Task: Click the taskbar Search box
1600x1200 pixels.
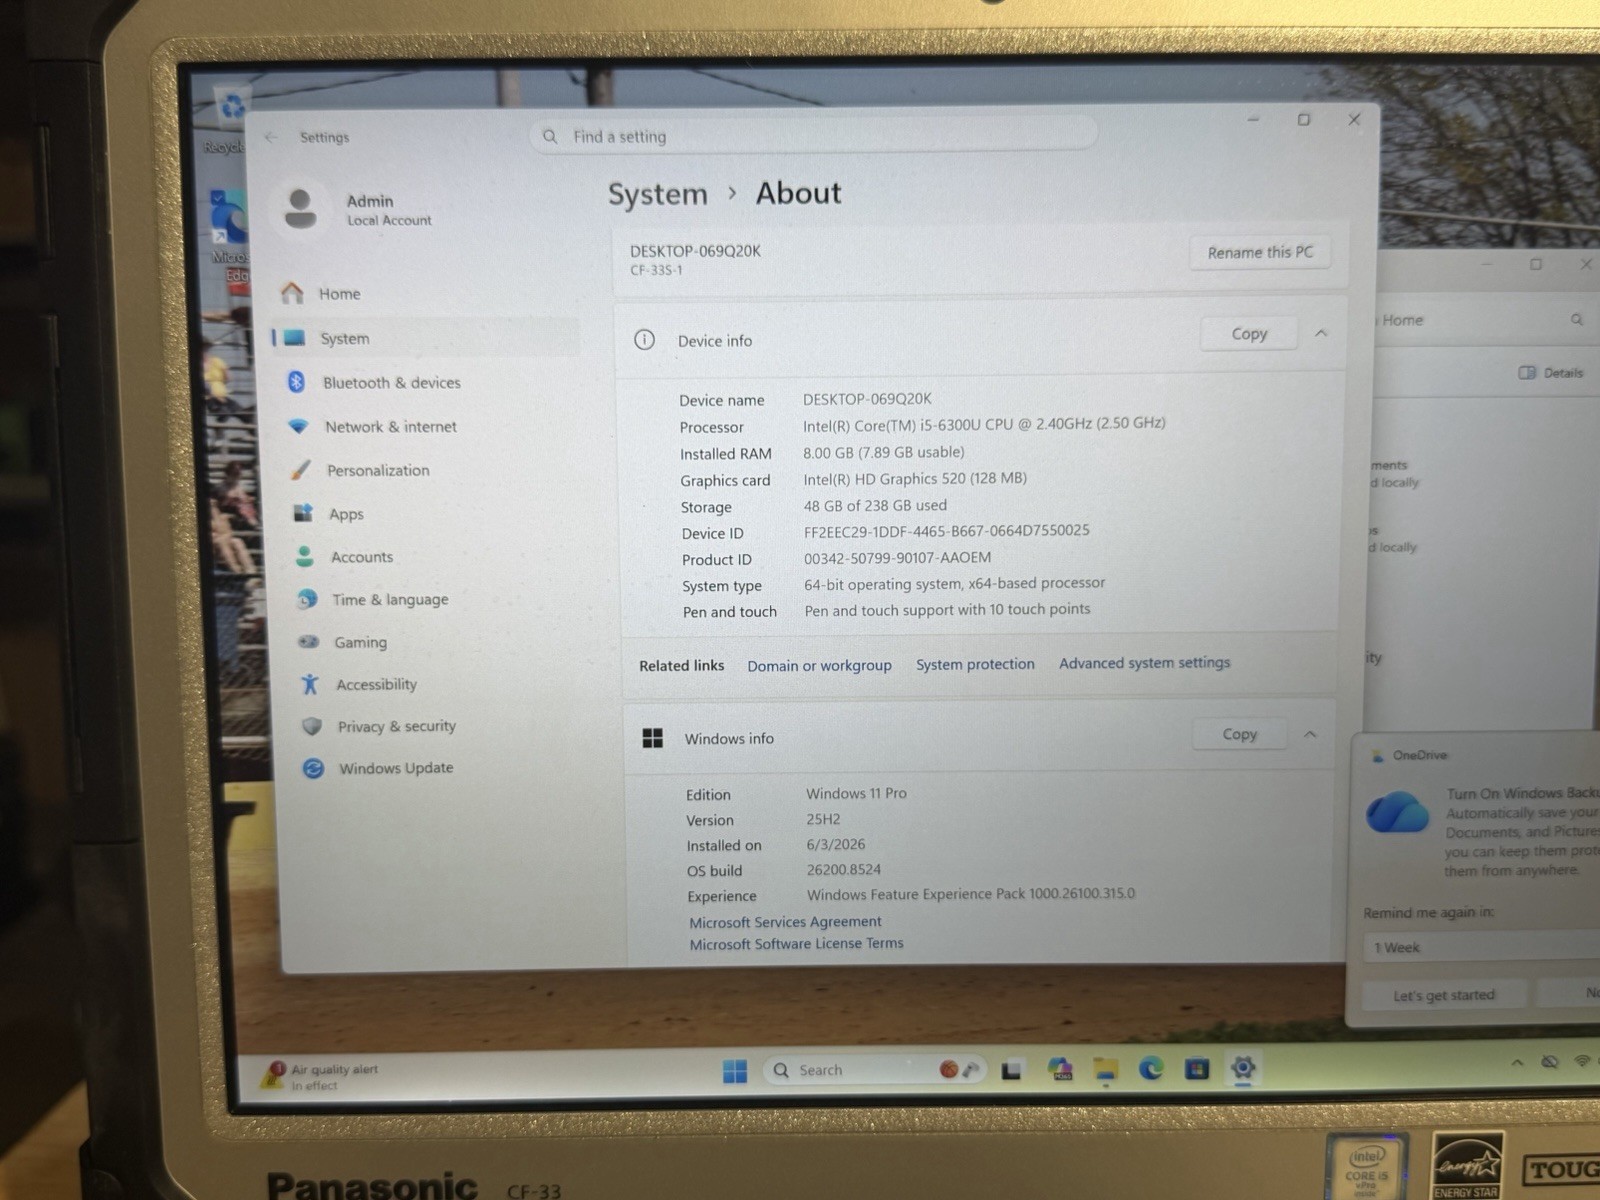Action: (875, 1070)
